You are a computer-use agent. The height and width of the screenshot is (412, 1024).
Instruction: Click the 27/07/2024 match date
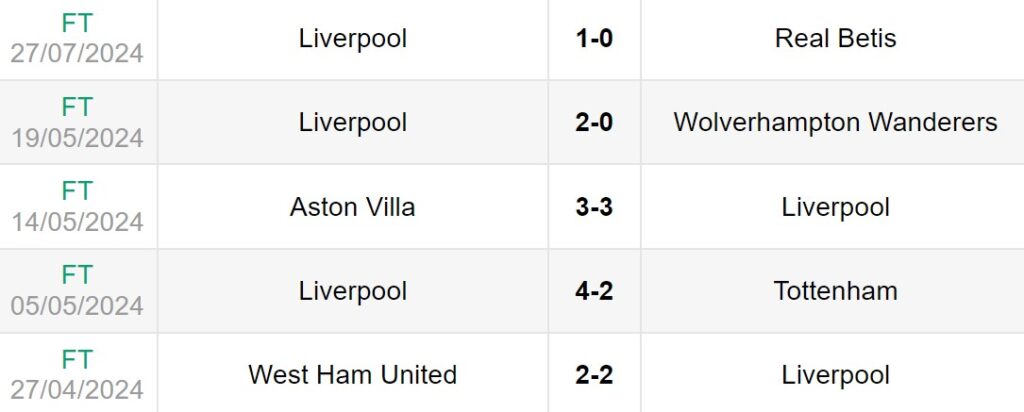(77, 53)
